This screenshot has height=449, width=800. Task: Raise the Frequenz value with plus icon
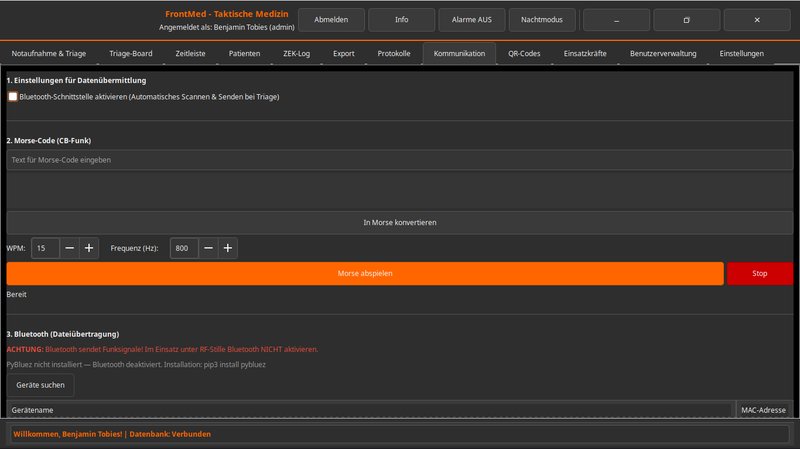tap(228, 248)
